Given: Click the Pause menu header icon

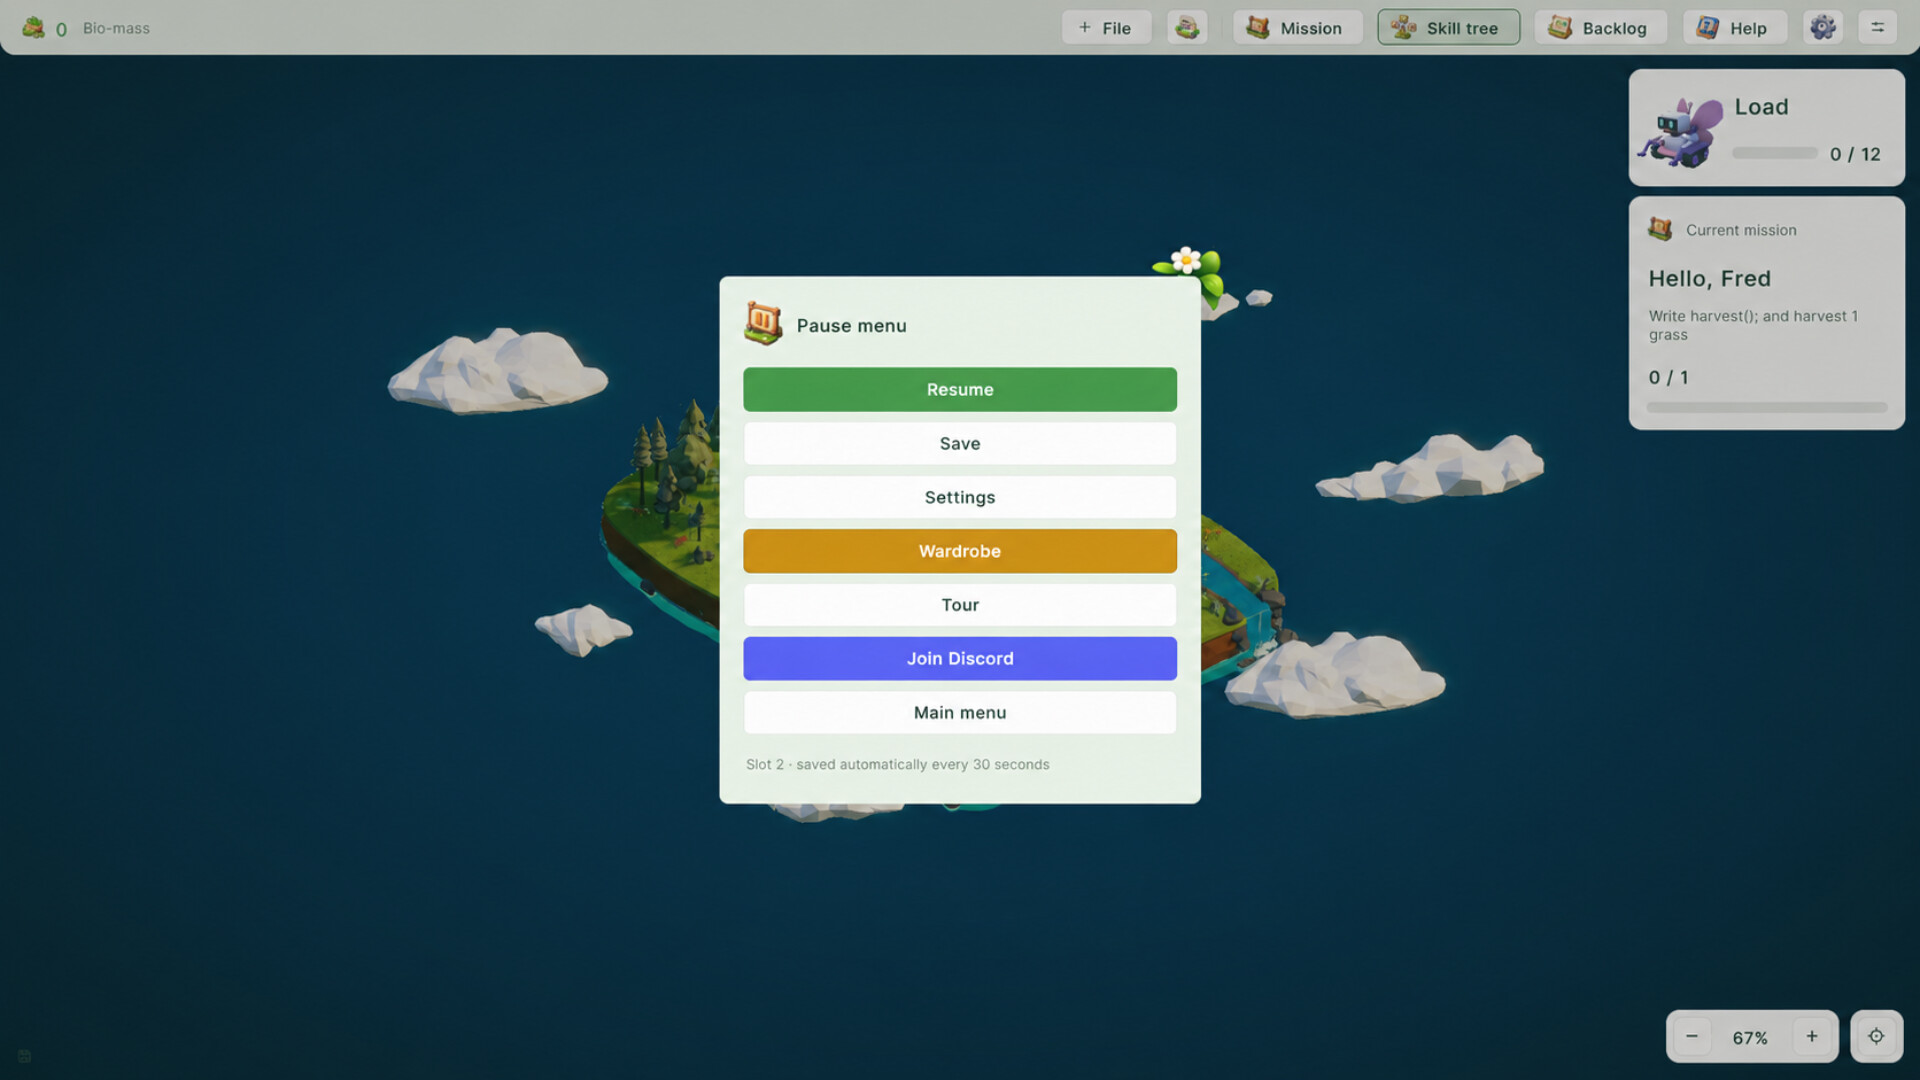Looking at the screenshot, I should [x=763, y=324].
